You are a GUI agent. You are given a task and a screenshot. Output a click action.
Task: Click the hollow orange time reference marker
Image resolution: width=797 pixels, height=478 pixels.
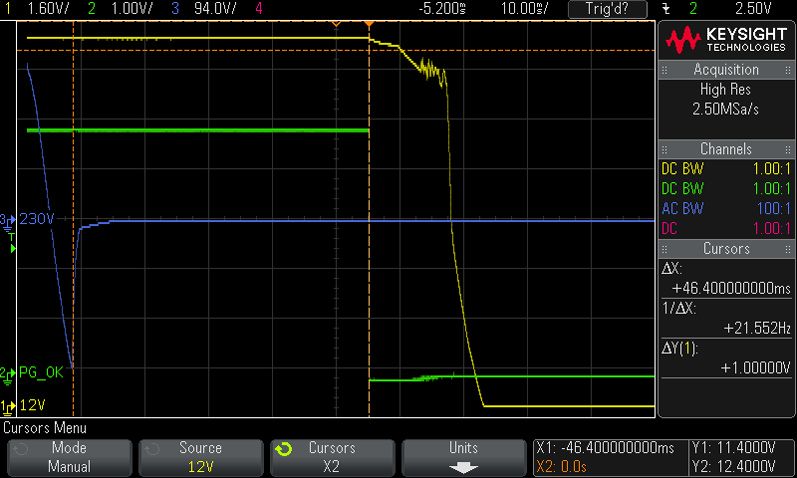[x=336, y=24]
